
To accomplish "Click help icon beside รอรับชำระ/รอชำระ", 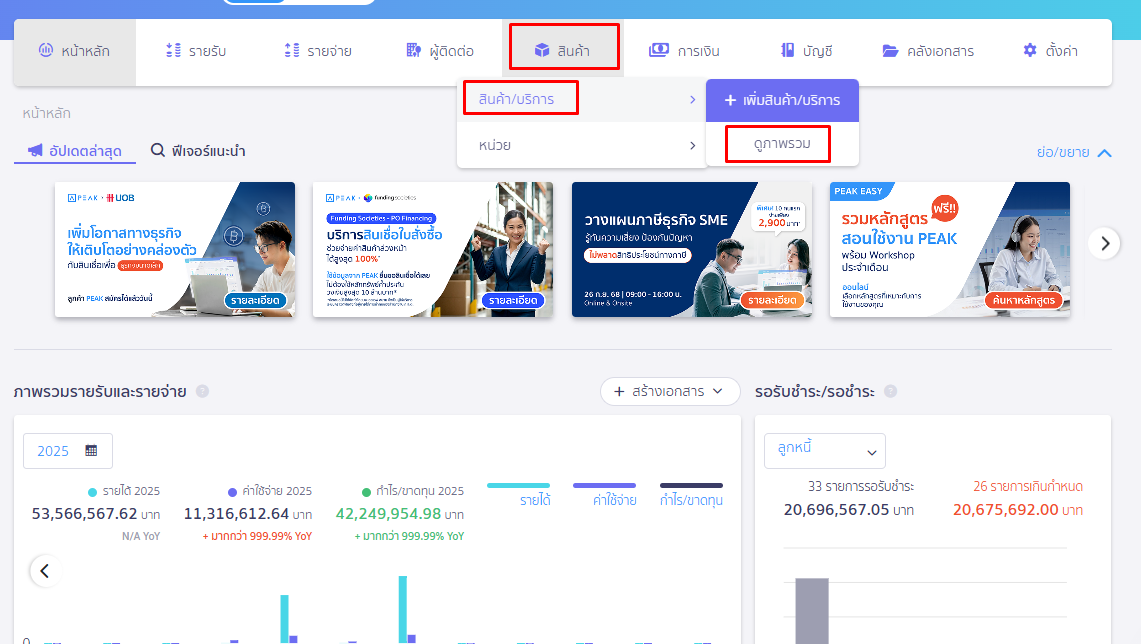I will pos(890,391).
